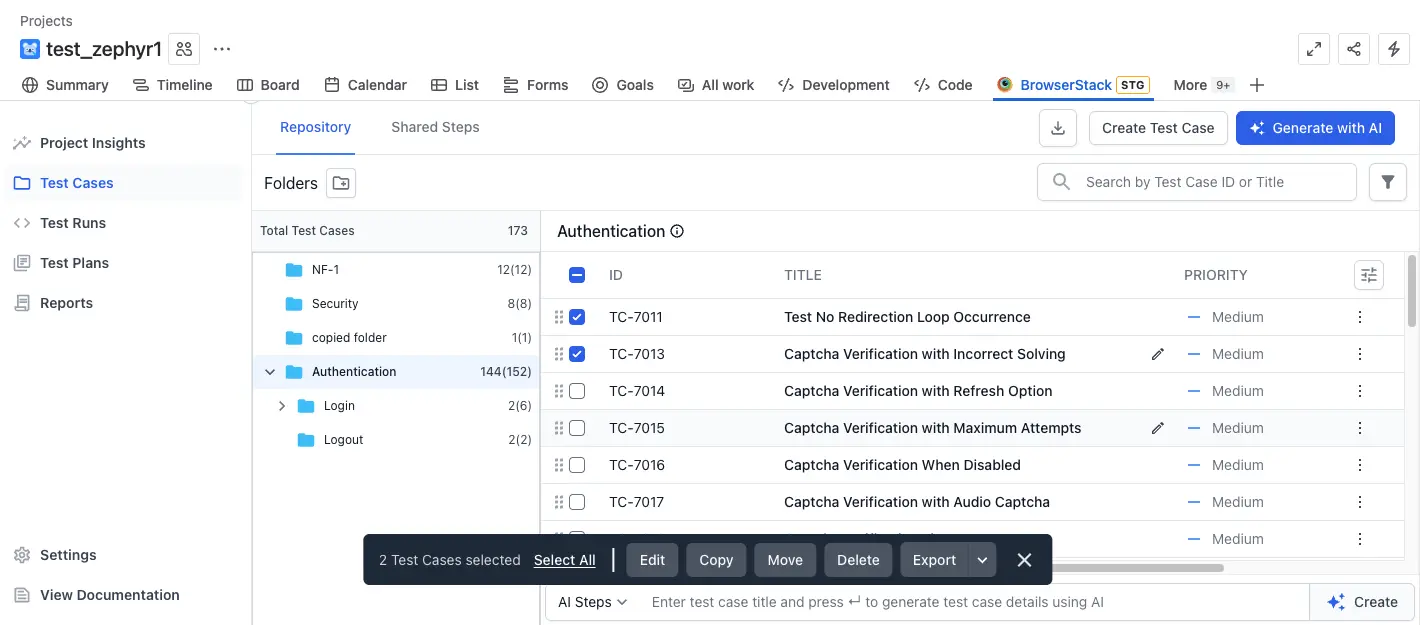Click edit pencil for TC-7013
This screenshot has height=625, width=1420.
(x=1158, y=354)
